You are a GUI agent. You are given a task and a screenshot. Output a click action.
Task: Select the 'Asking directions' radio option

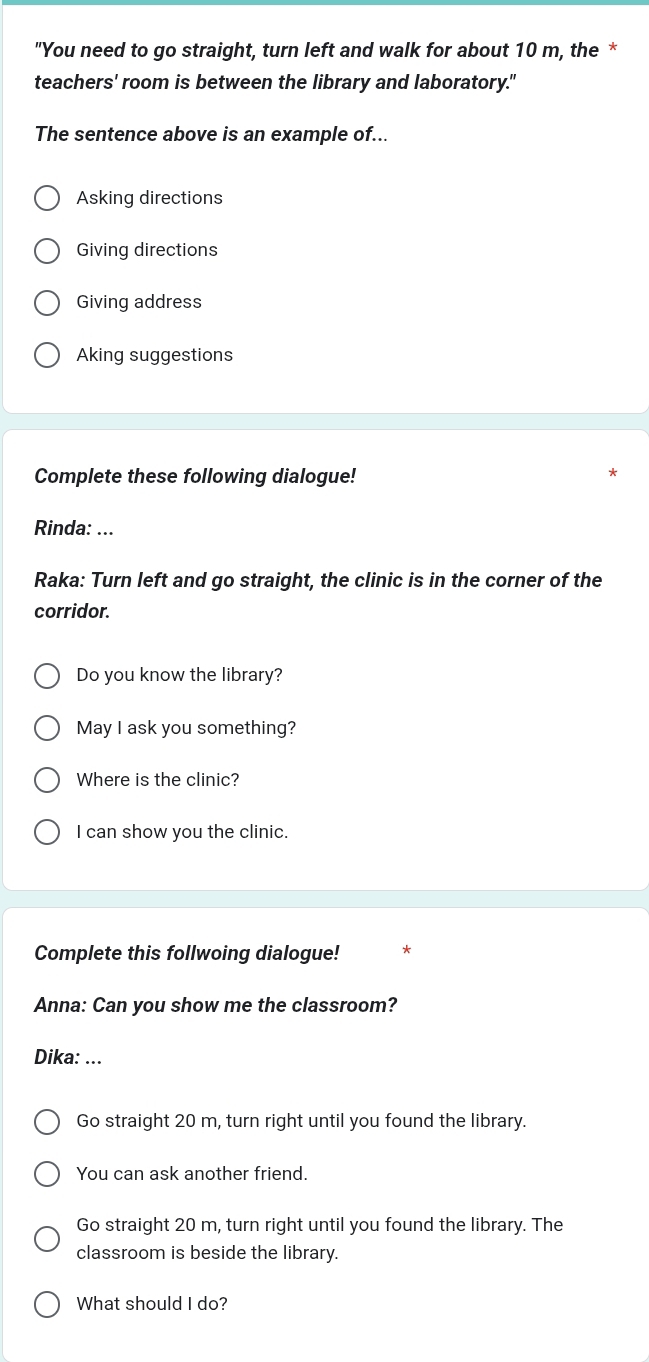pos(47,198)
